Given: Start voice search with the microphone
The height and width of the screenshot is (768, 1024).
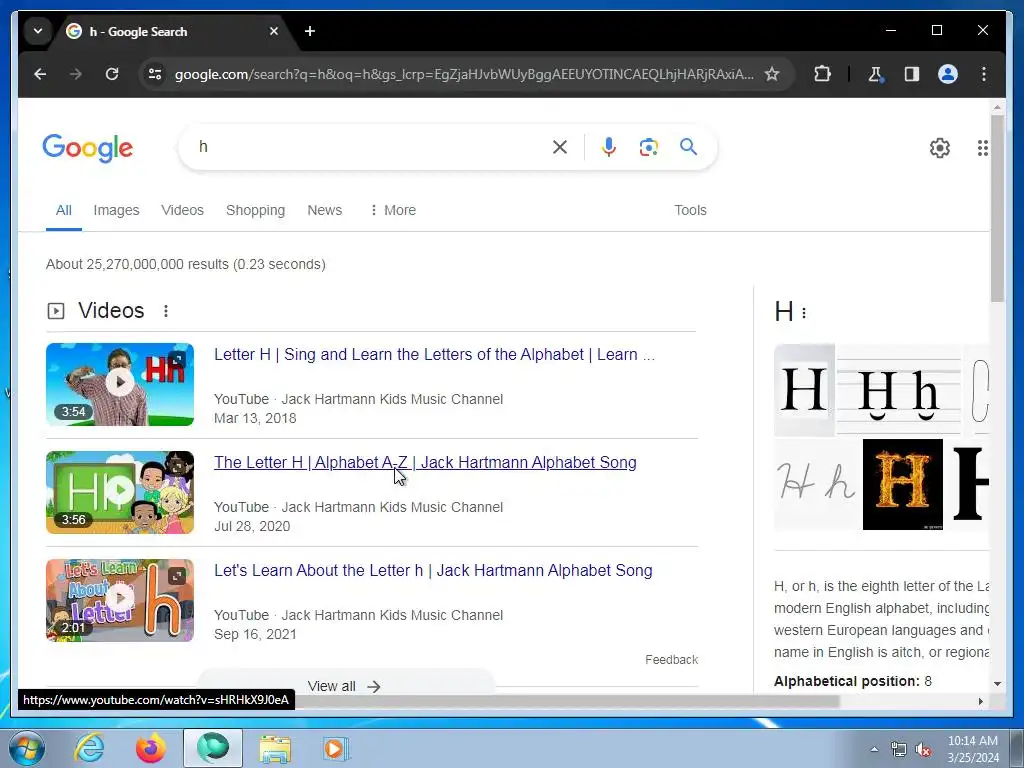Looking at the screenshot, I should click(x=609, y=147).
